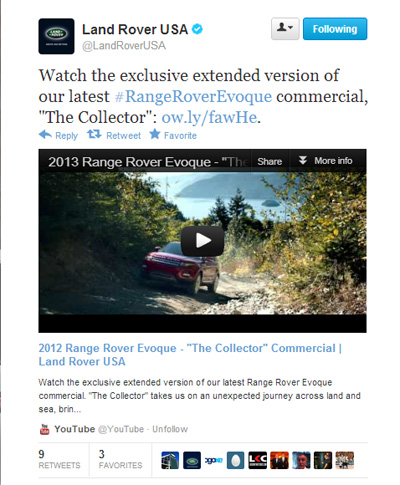The image size is (400, 485).
Task: View the 9 retweets count
Action: coord(59,459)
